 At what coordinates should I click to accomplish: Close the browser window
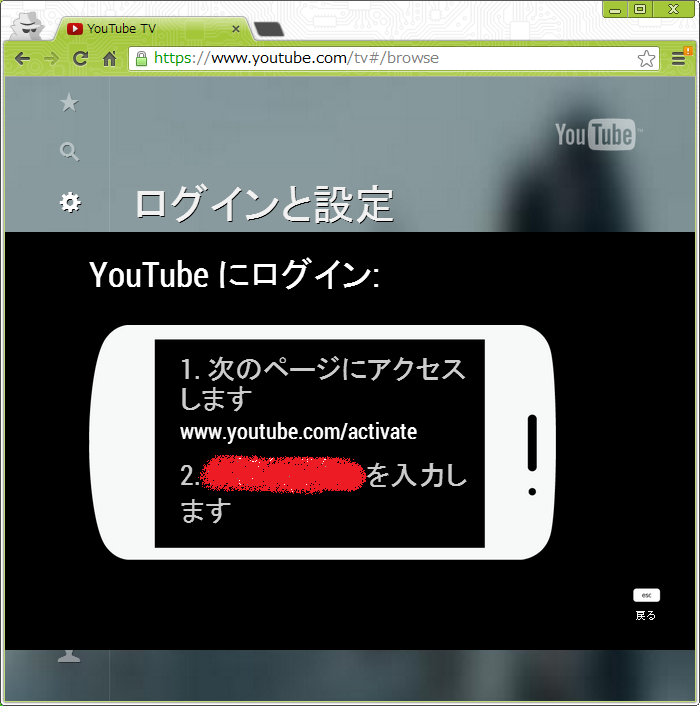point(673,9)
